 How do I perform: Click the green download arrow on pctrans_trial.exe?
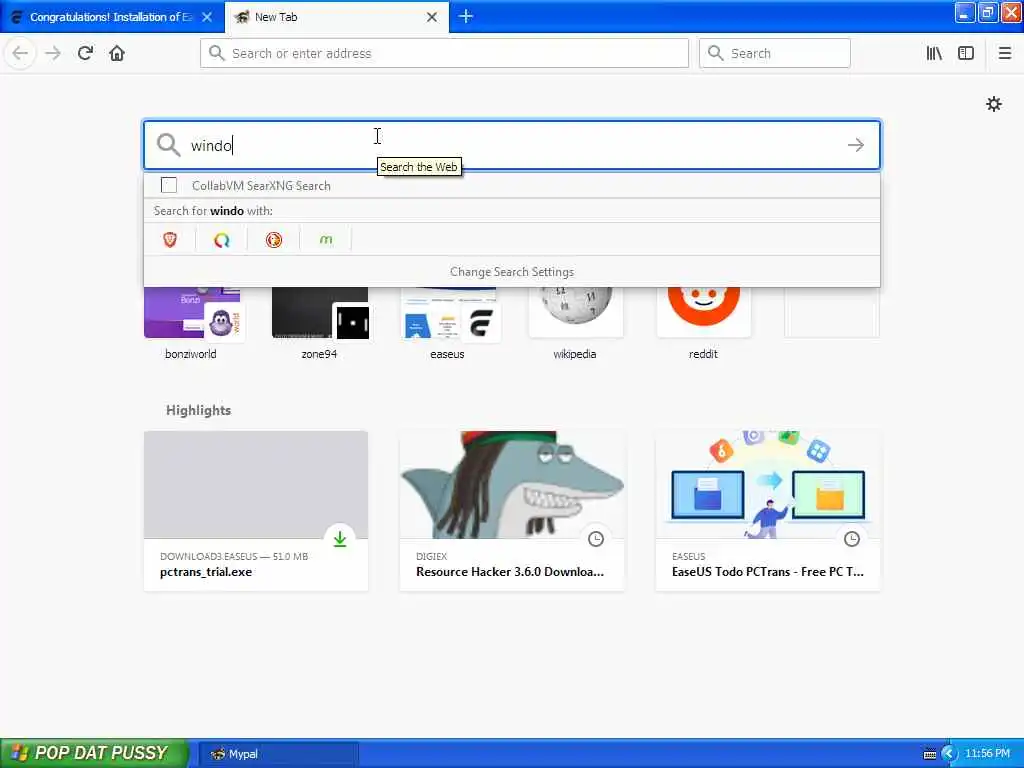[340, 539]
